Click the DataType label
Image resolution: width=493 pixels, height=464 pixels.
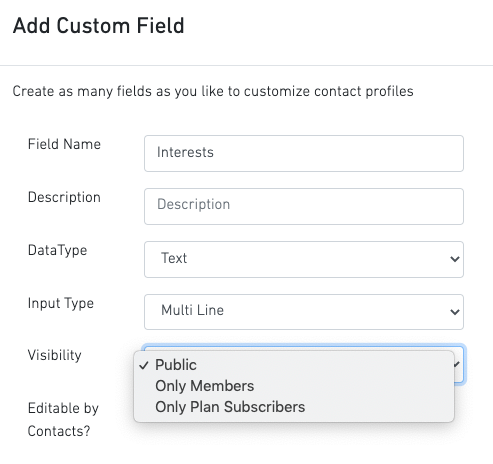(58, 250)
